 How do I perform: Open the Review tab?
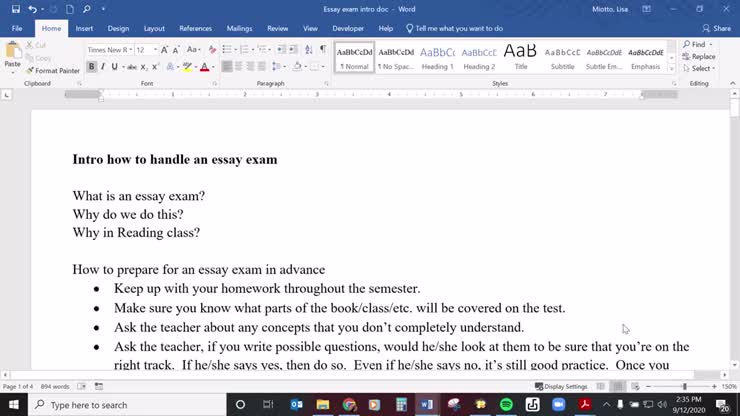277,29
